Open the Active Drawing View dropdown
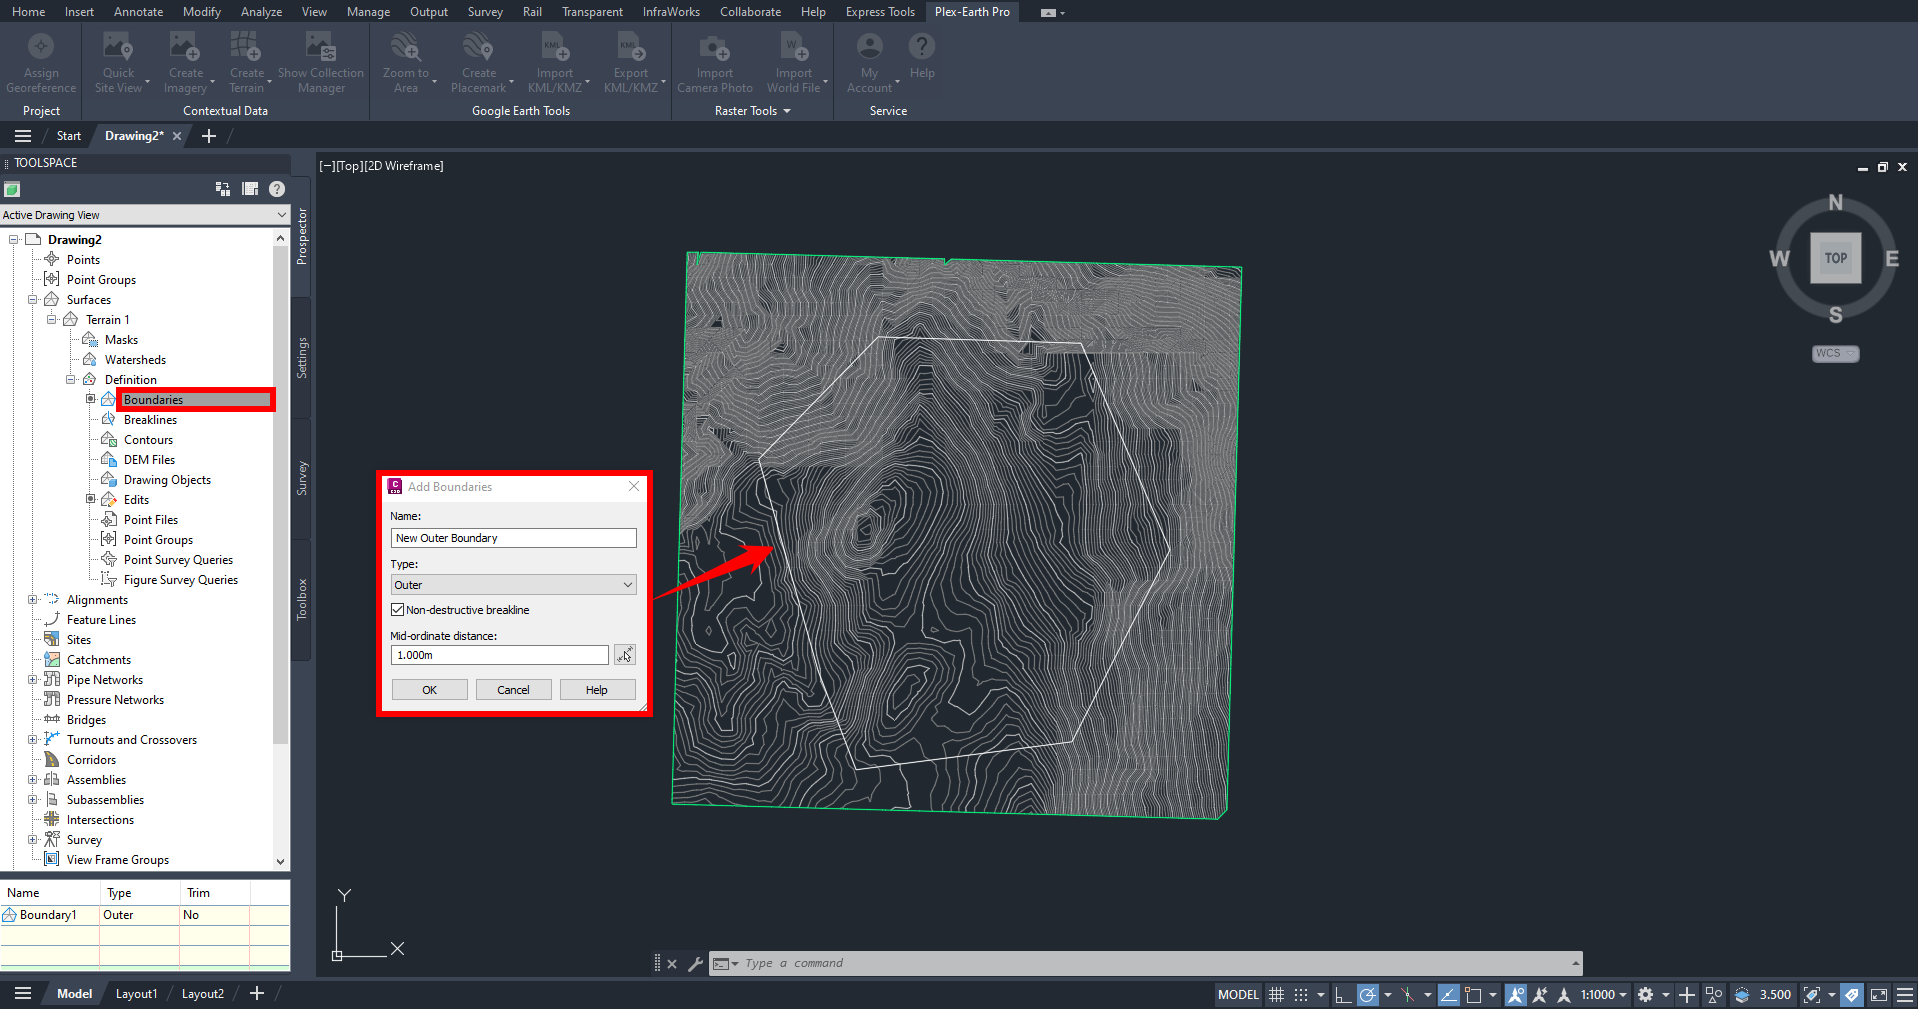The width and height of the screenshot is (1918, 1009). 144,215
